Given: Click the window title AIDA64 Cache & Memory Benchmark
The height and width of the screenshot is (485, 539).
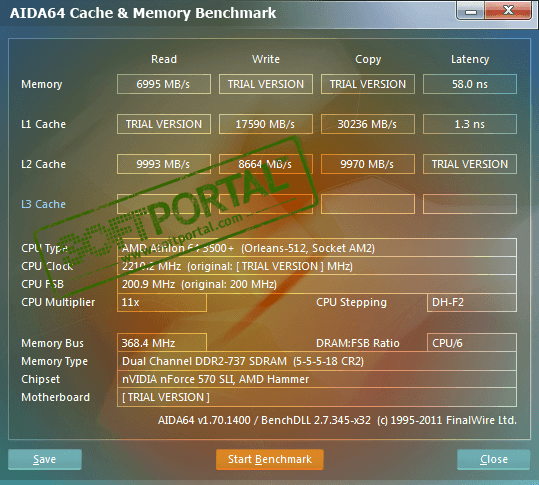Looking at the screenshot, I should point(143,13).
